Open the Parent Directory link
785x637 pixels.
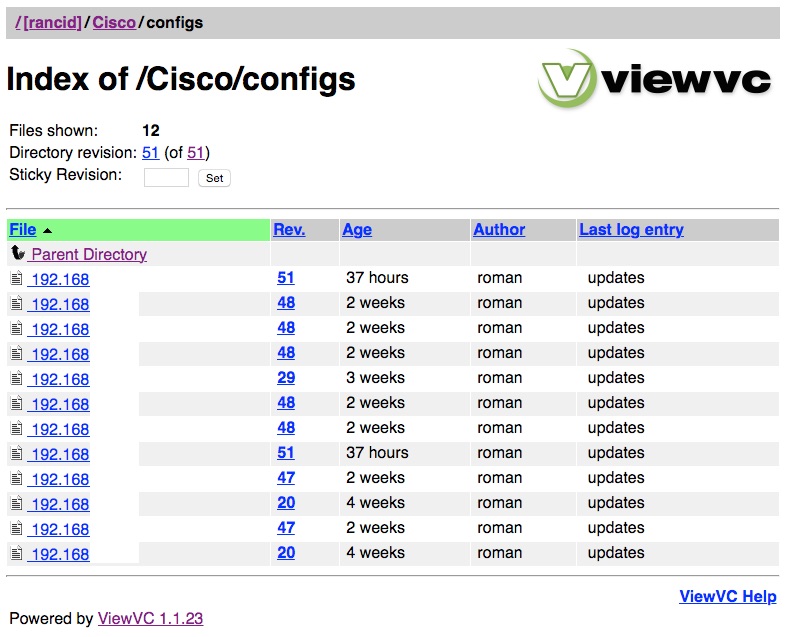pyautogui.click(x=89, y=255)
